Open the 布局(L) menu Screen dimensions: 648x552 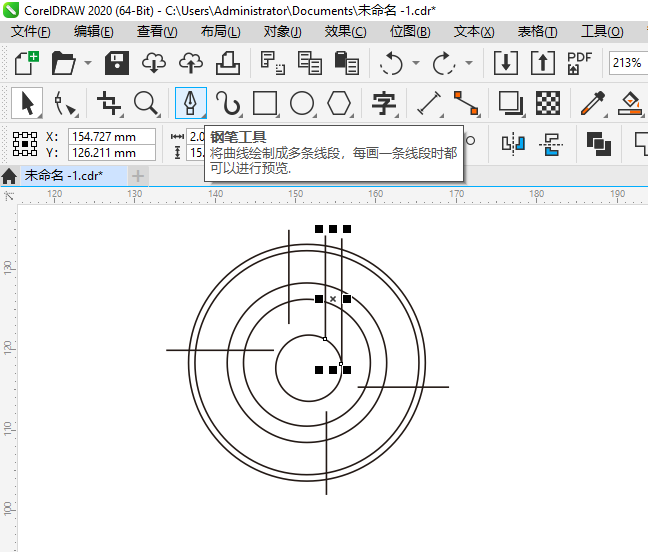pos(221,31)
